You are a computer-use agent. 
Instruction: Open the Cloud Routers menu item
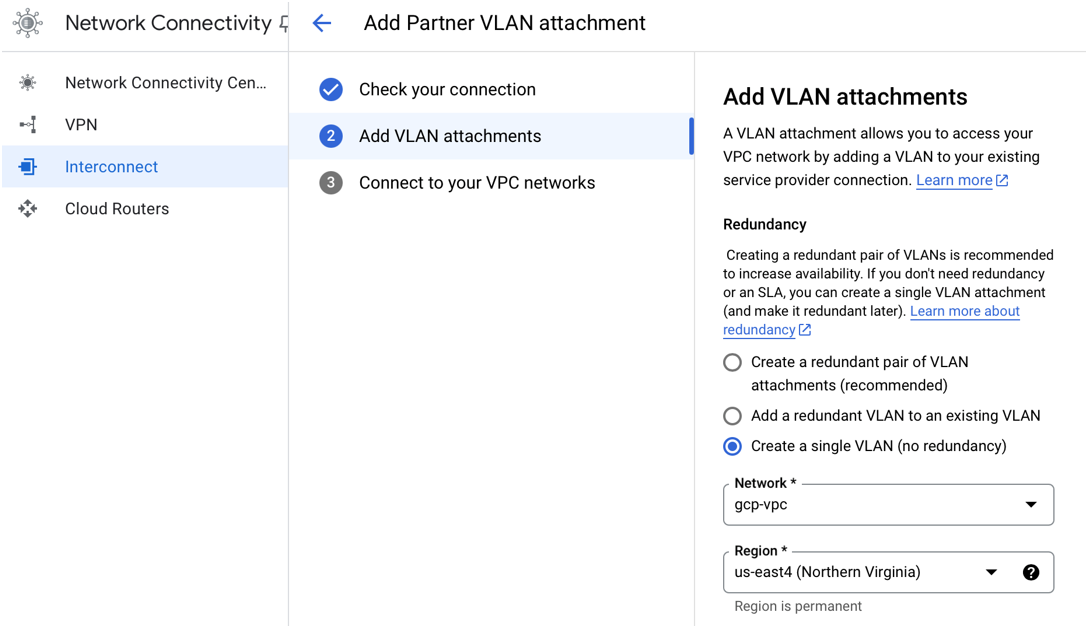pos(117,209)
